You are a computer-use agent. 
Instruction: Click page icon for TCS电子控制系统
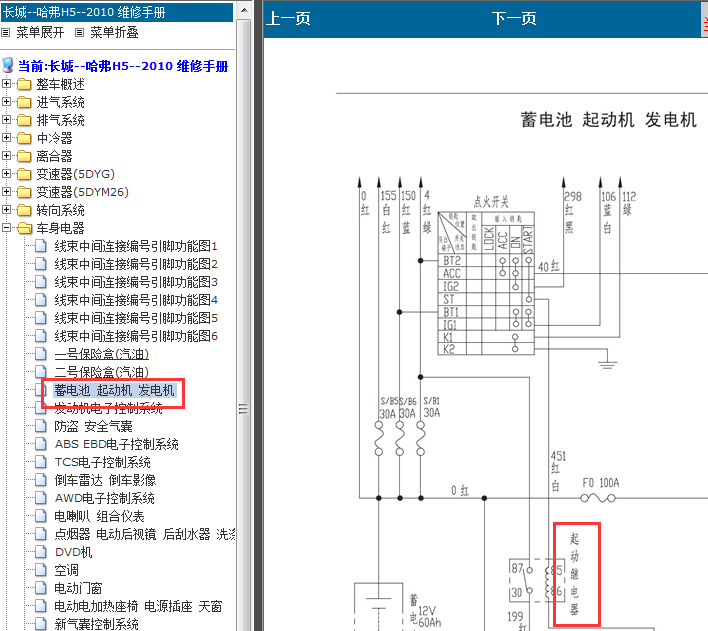pyautogui.click(x=41, y=462)
